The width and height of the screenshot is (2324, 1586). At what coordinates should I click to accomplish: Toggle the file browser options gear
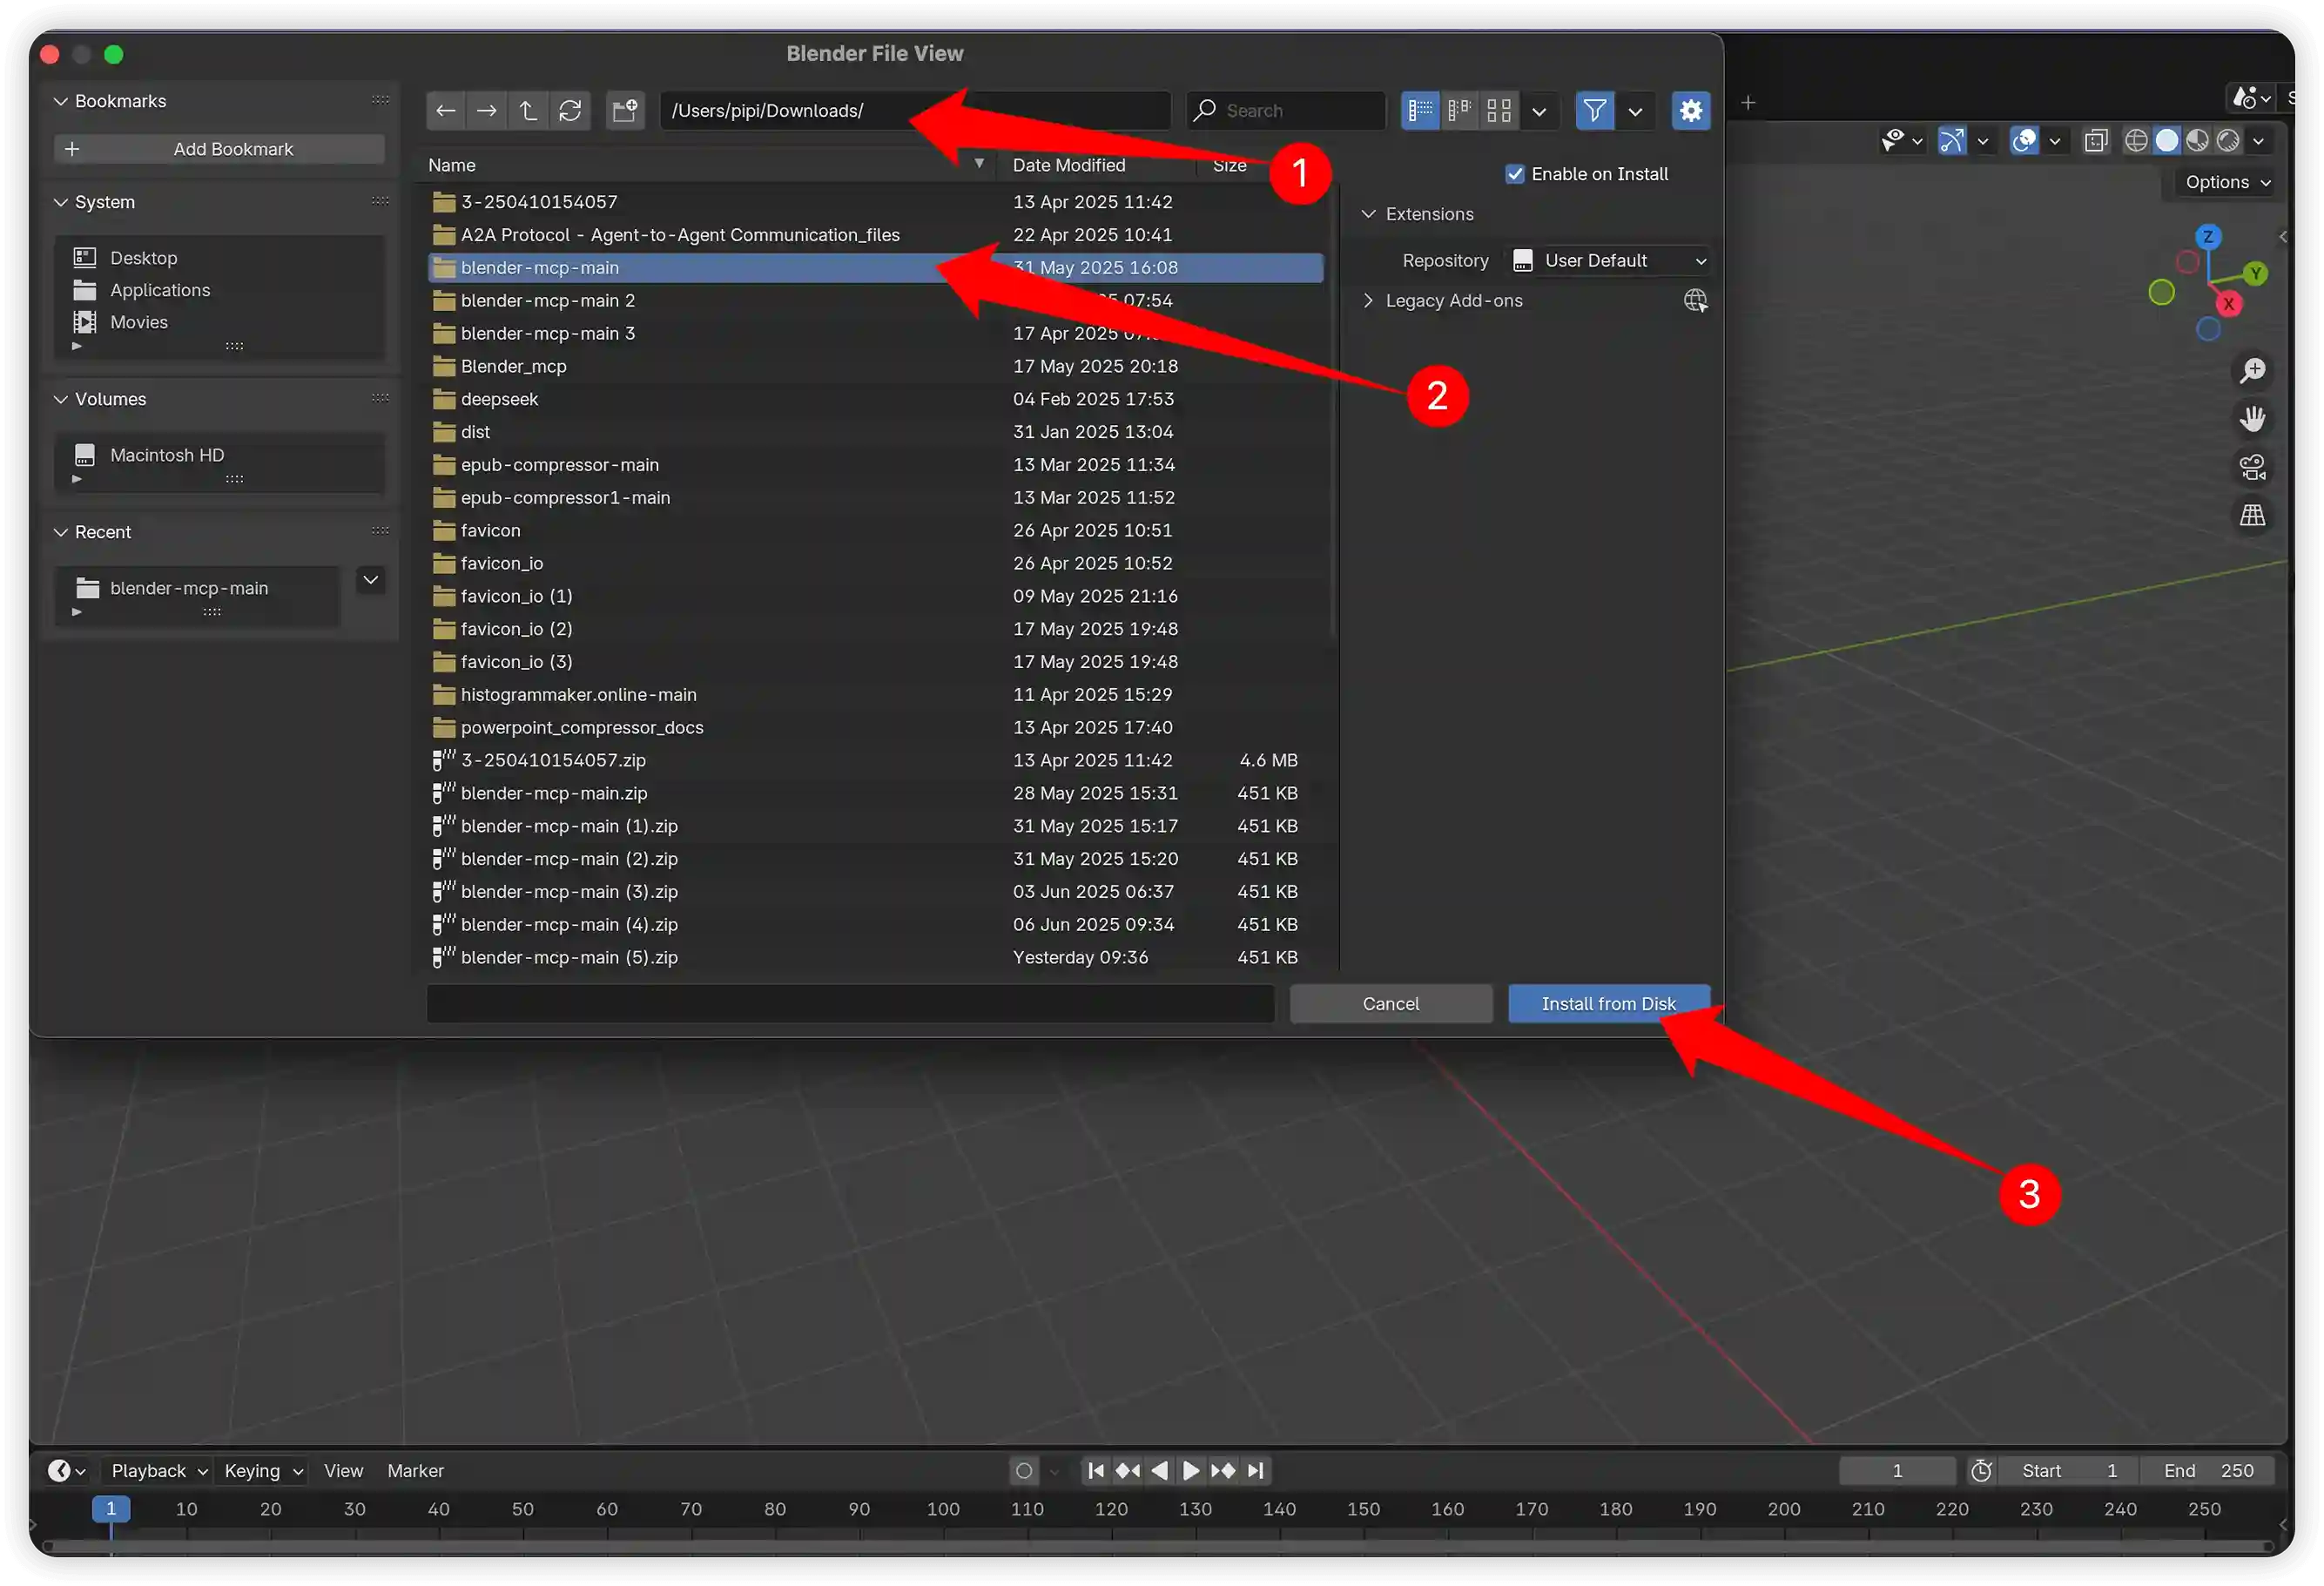1691,111
